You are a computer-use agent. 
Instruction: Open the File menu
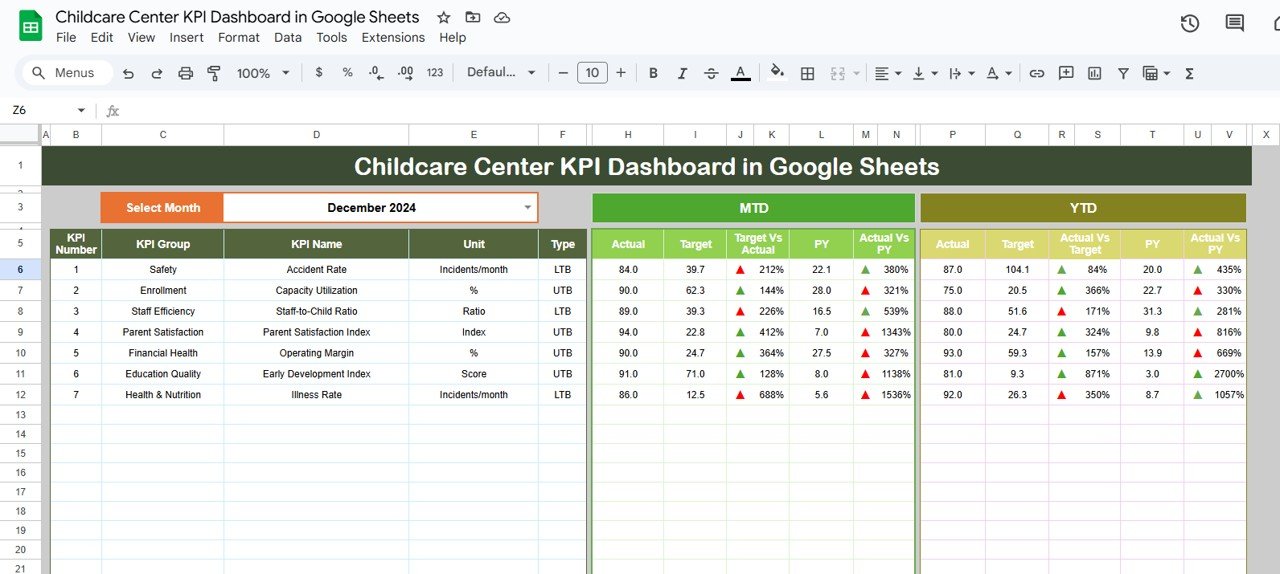point(66,38)
